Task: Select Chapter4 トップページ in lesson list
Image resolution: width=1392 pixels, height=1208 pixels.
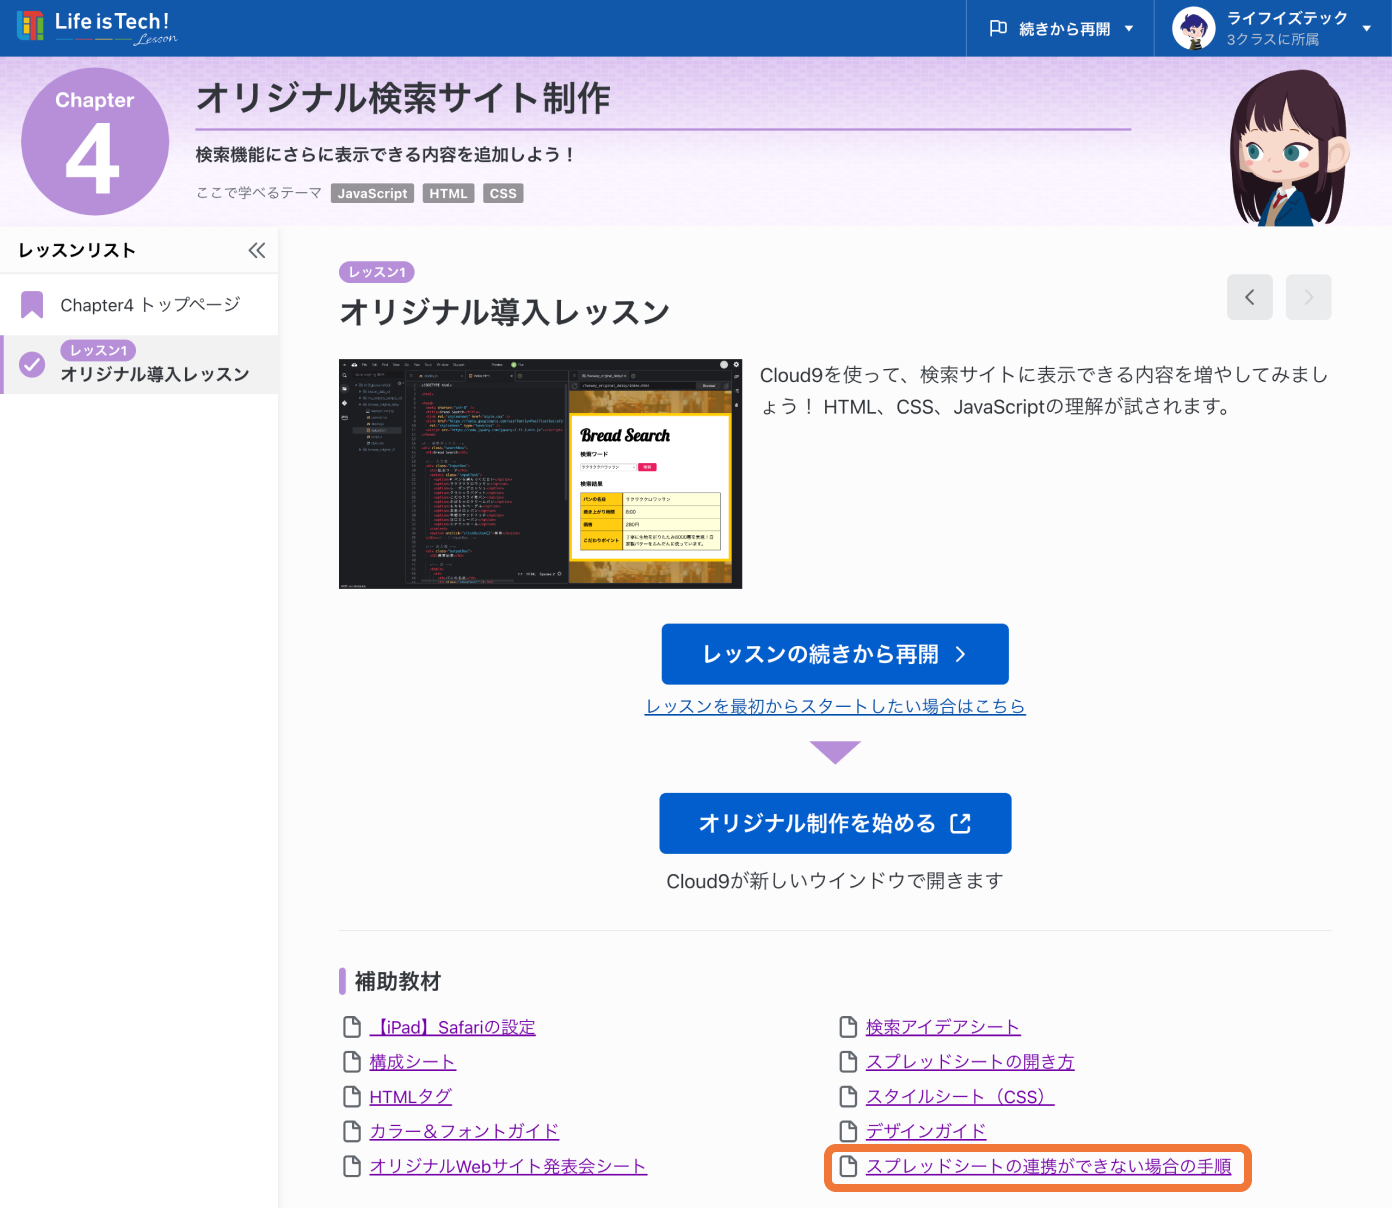Action: [150, 305]
